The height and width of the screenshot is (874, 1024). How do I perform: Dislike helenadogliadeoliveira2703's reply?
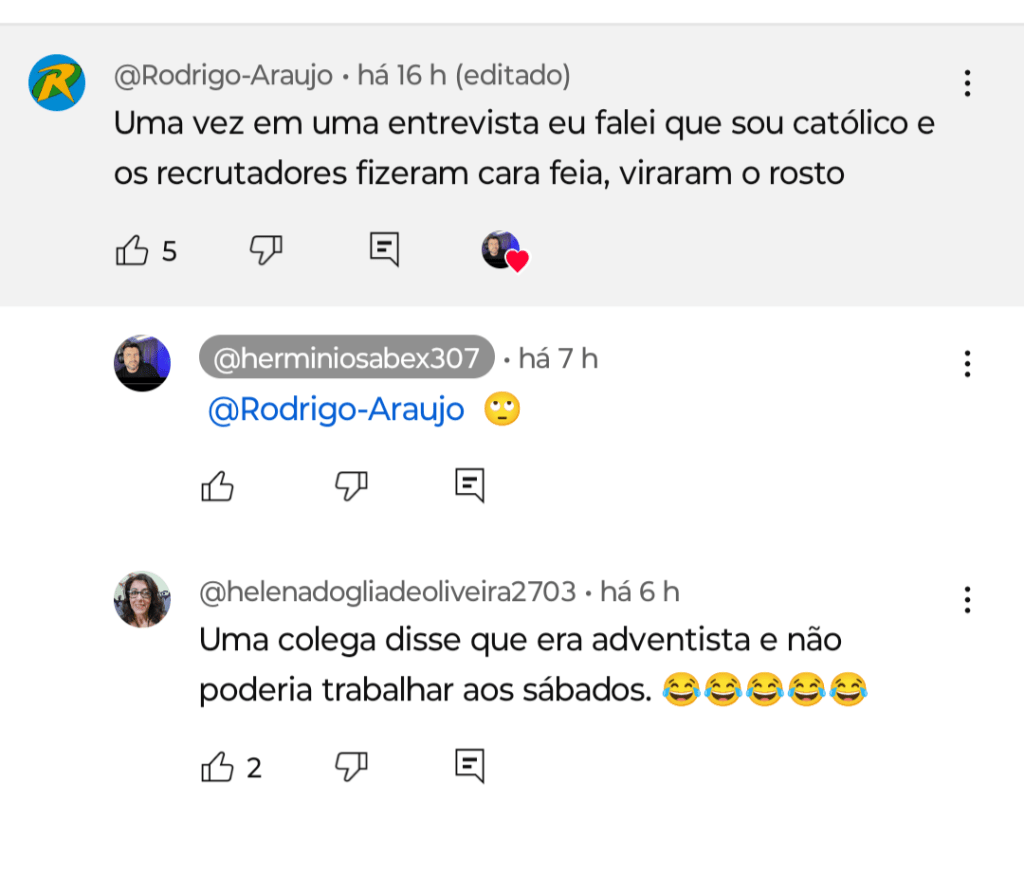pyautogui.click(x=350, y=767)
